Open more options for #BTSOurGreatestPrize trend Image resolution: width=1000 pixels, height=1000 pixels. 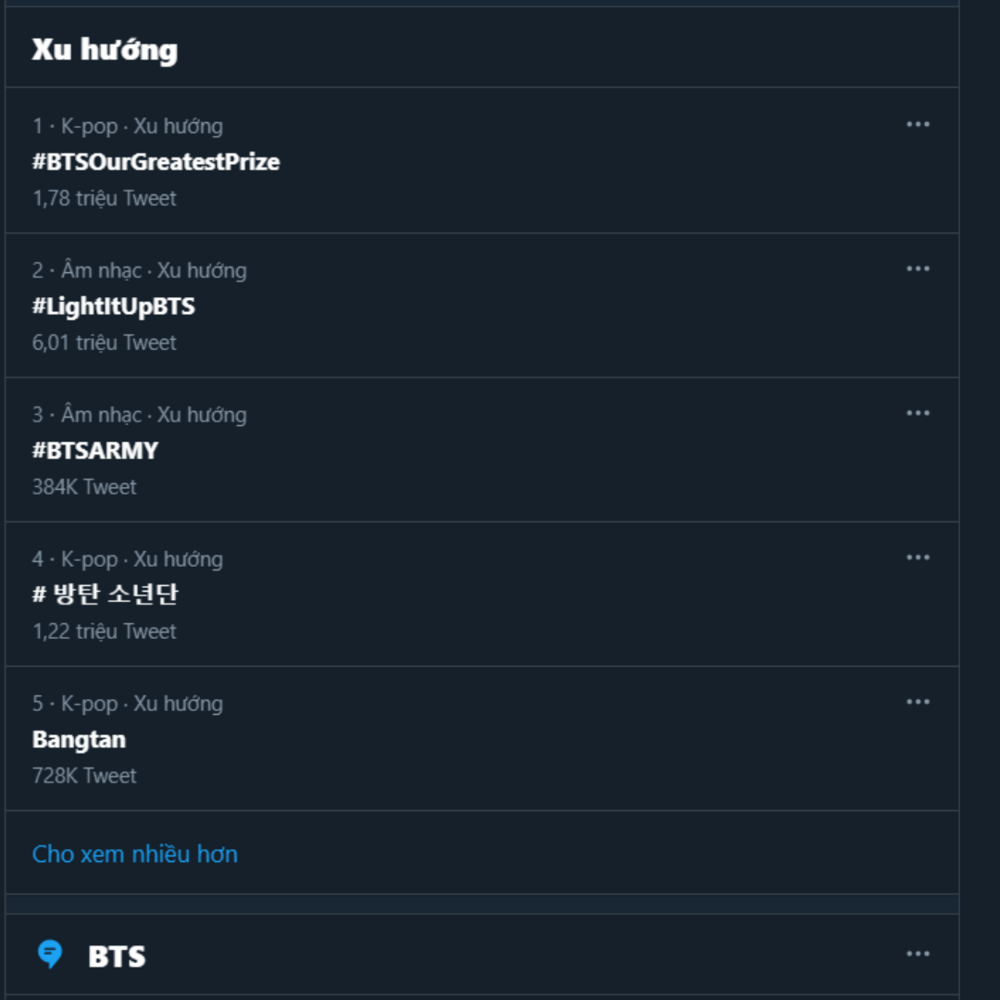[x=917, y=125]
